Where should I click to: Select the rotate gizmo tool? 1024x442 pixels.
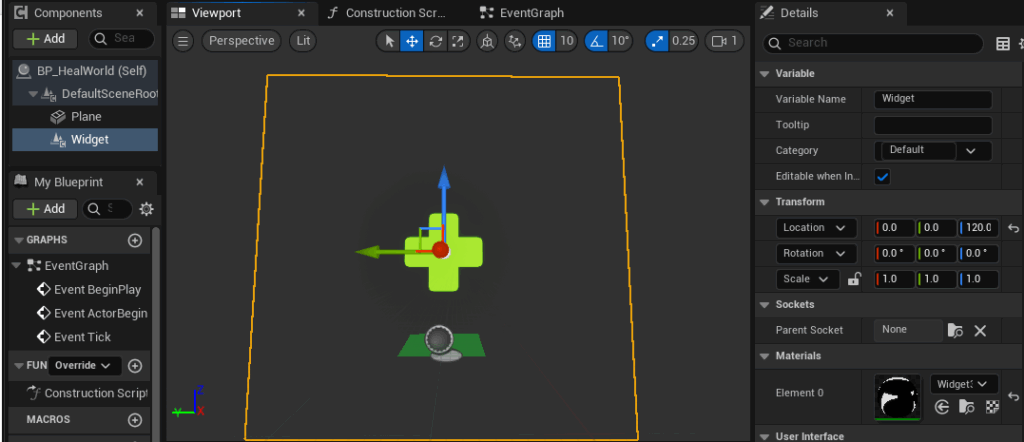click(435, 41)
